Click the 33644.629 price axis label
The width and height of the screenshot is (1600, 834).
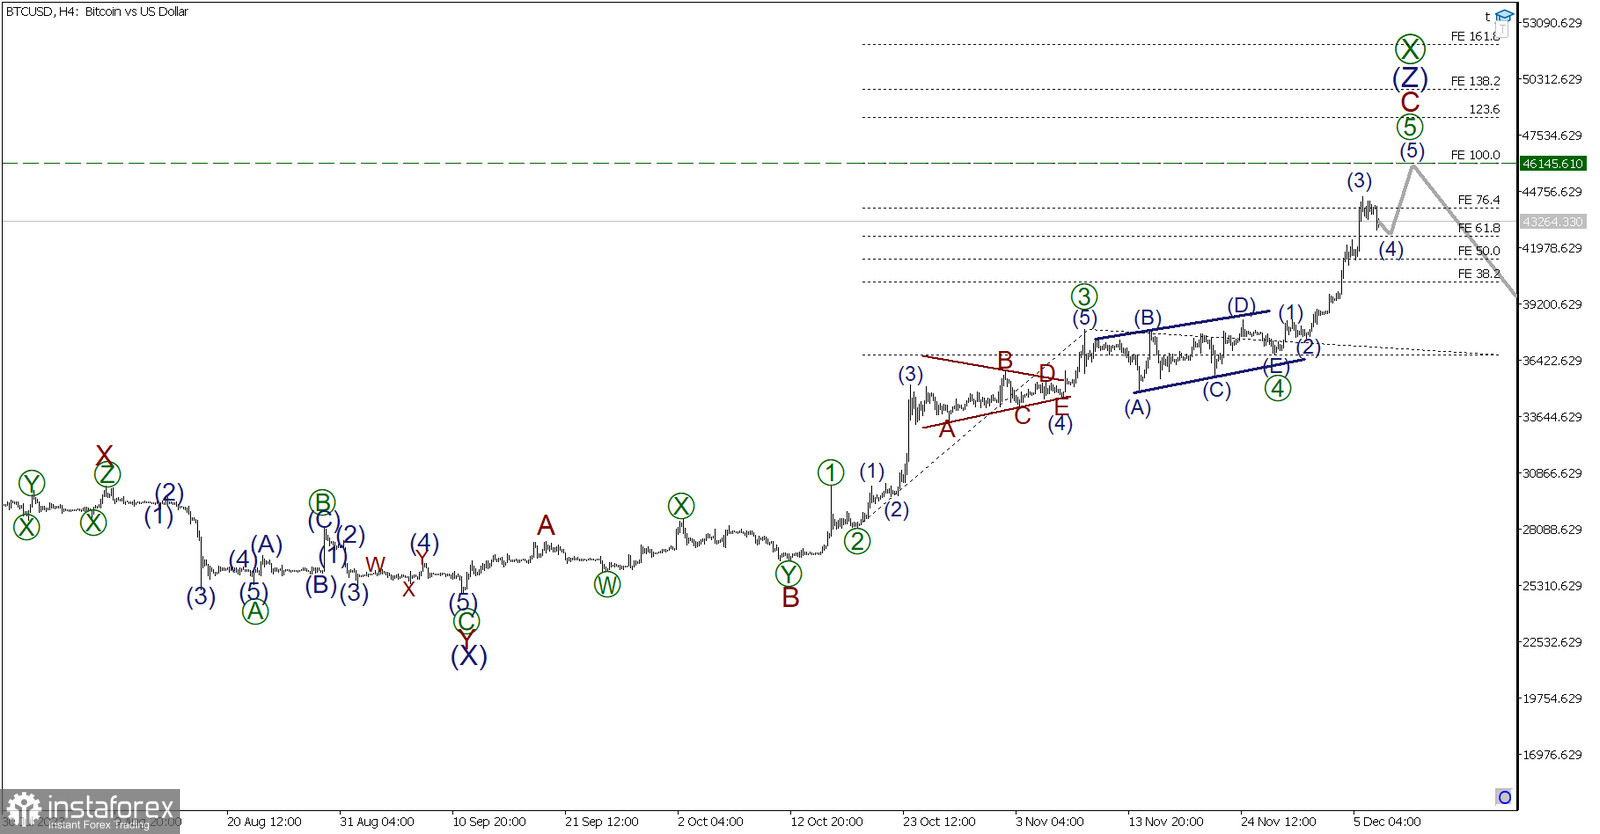pyautogui.click(x=1552, y=417)
